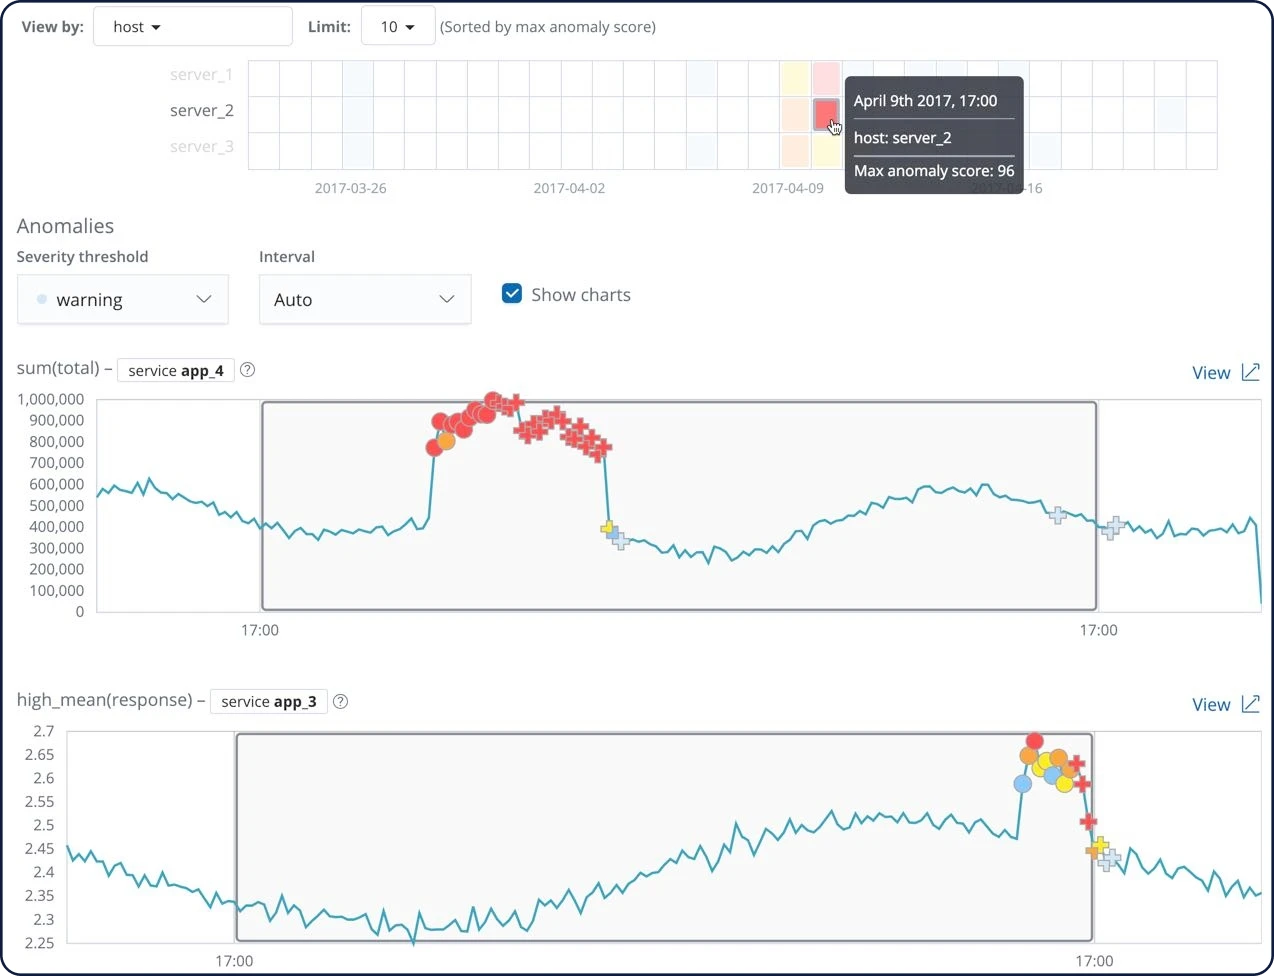Click the 2017-04-09 date label
Screen dimensions: 1274x976
click(x=788, y=188)
